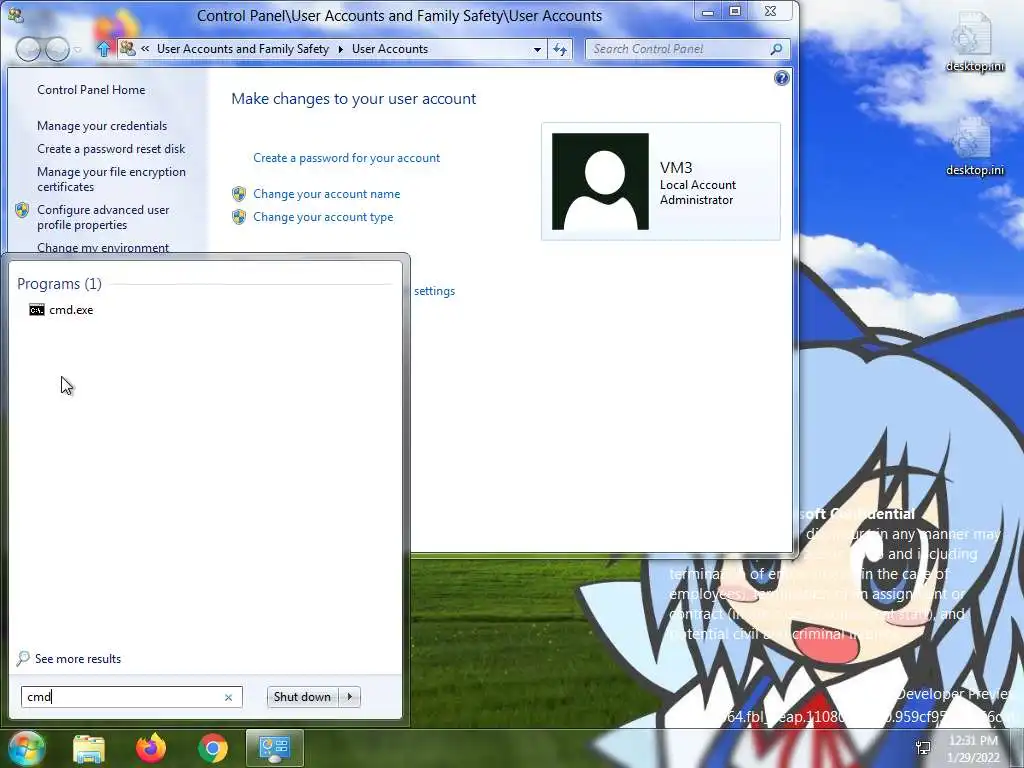Click the User Accounts address bar icon
Image resolution: width=1024 pixels, height=768 pixels.
click(128, 49)
